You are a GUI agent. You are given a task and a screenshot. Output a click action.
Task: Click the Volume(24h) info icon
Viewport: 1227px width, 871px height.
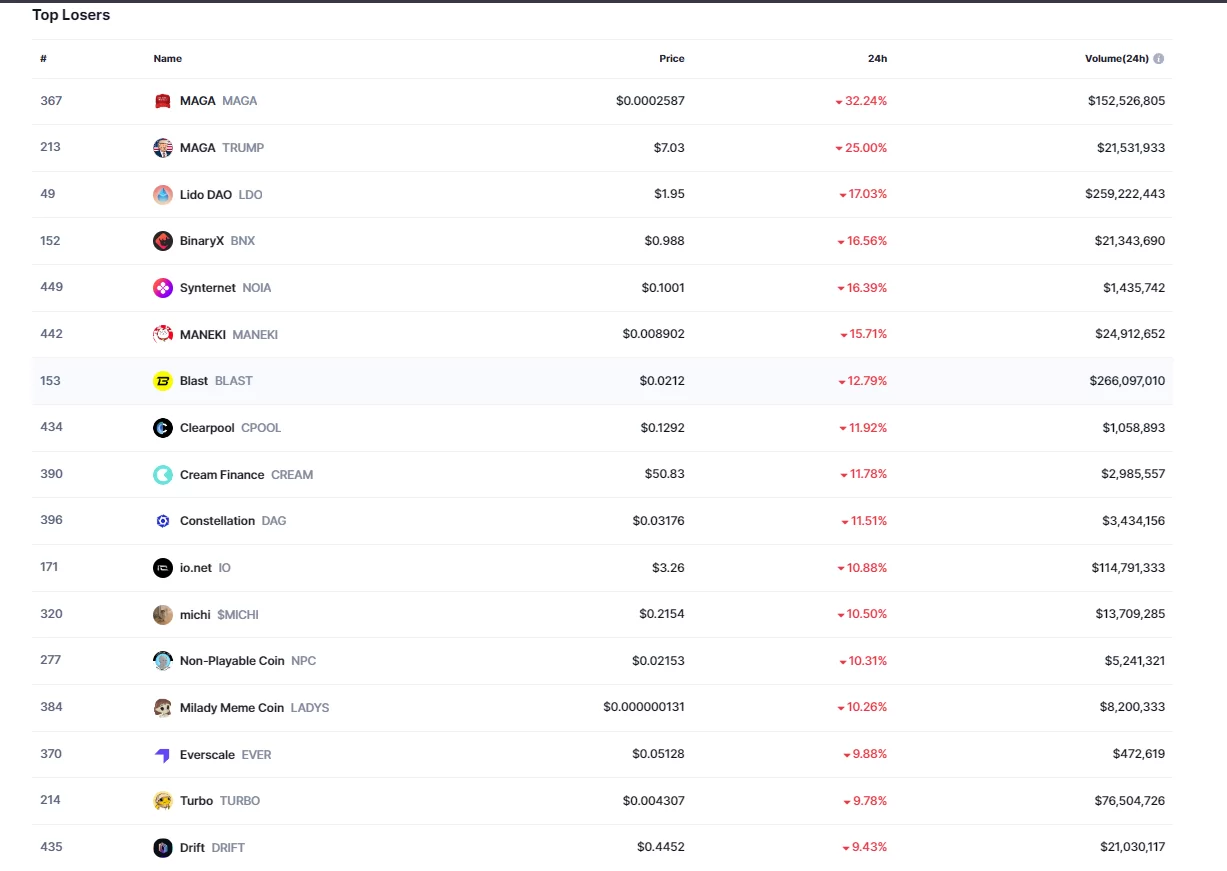[x=1159, y=59]
